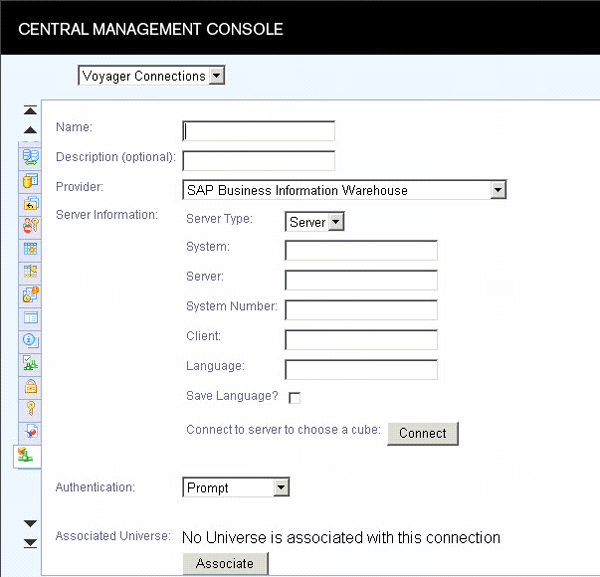Click the Associate button
Screen dimensions: 600x577
click(x=225, y=563)
